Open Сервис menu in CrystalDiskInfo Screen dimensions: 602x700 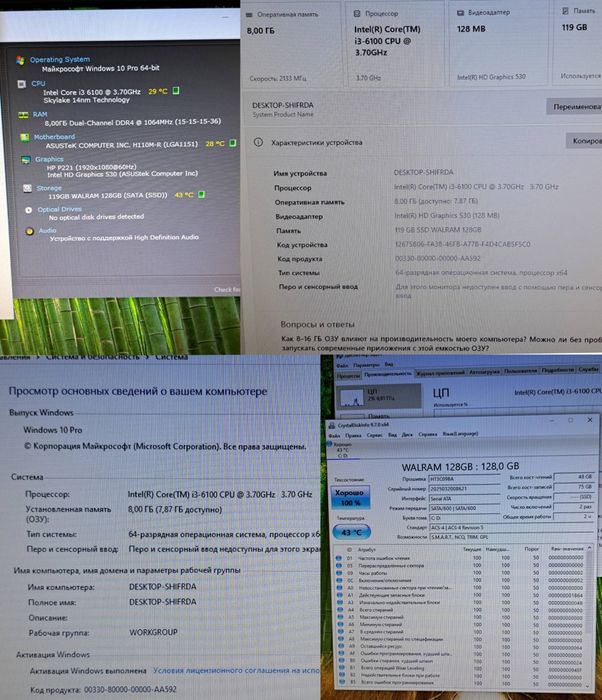[374, 435]
